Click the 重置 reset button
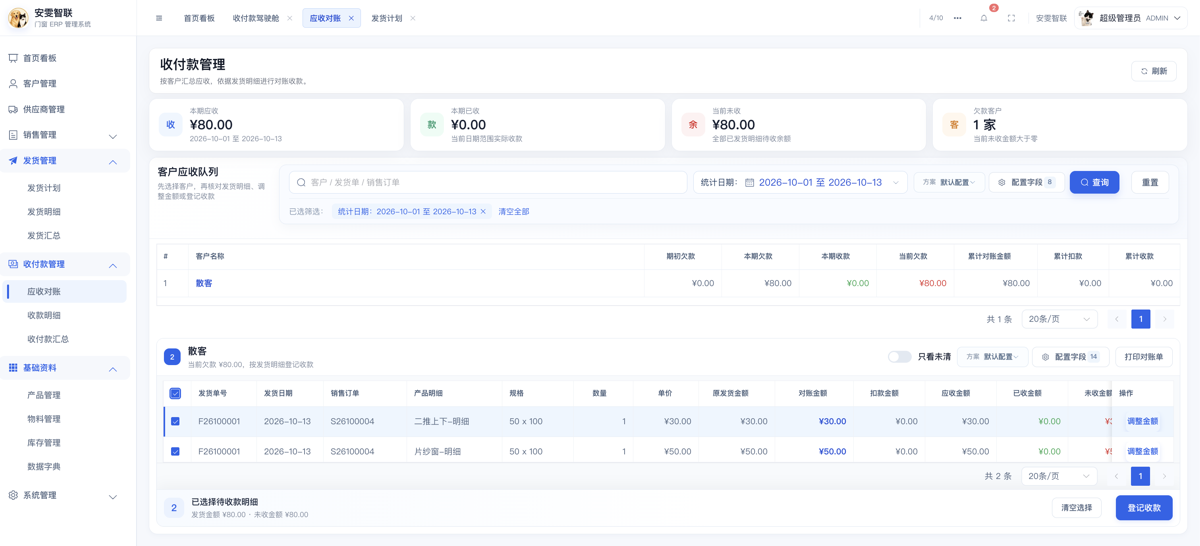 (1150, 183)
